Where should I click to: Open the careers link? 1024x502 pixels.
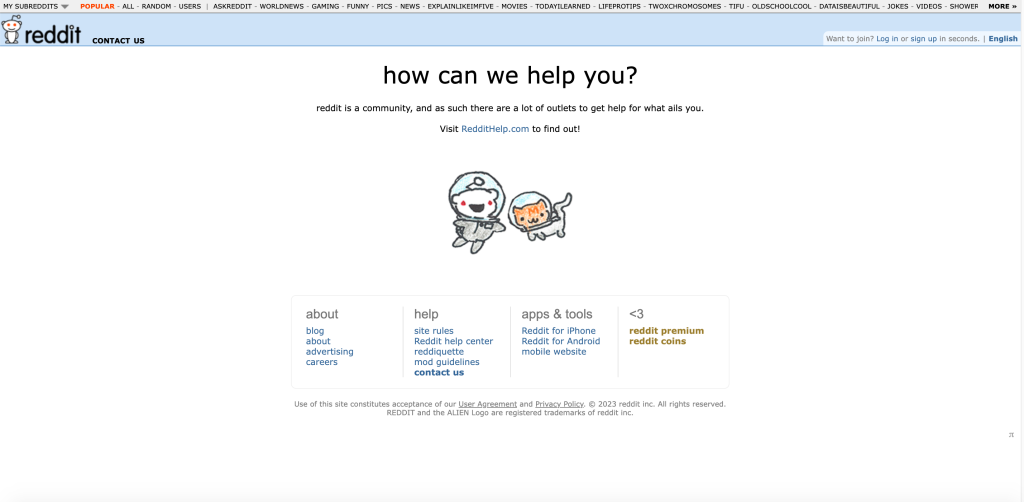[322, 362]
